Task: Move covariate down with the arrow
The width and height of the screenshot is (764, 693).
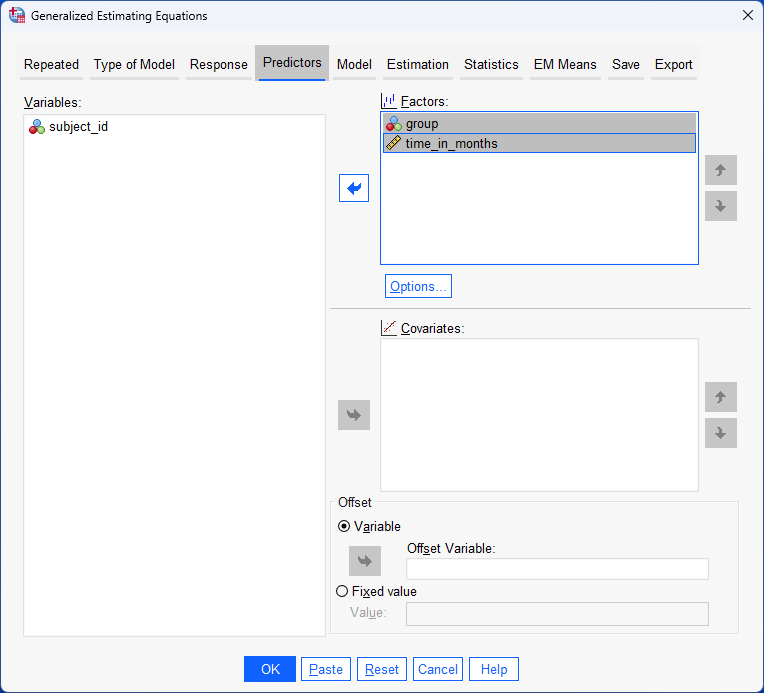Action: coord(721,433)
